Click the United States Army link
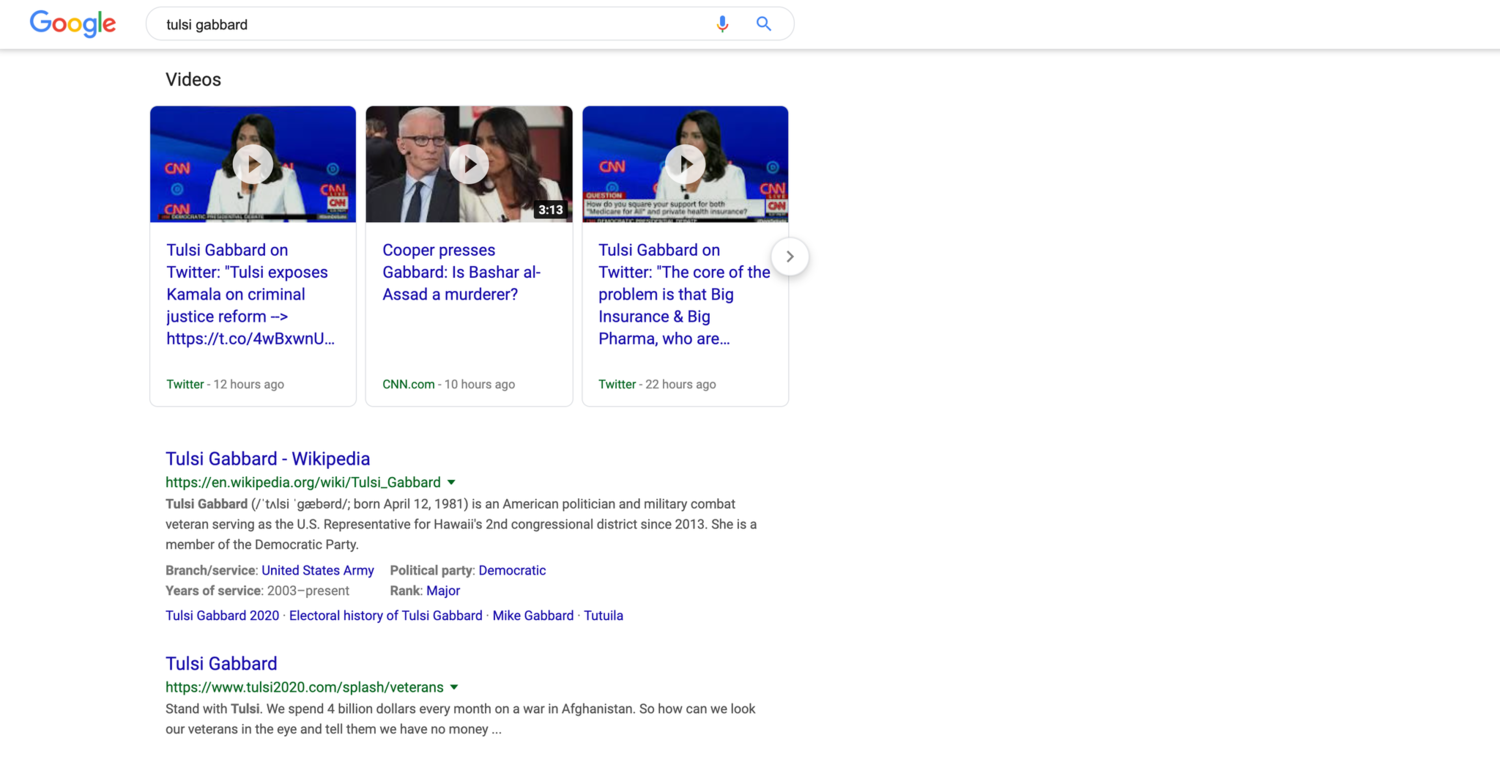This screenshot has height=765, width=1500. pyautogui.click(x=317, y=570)
